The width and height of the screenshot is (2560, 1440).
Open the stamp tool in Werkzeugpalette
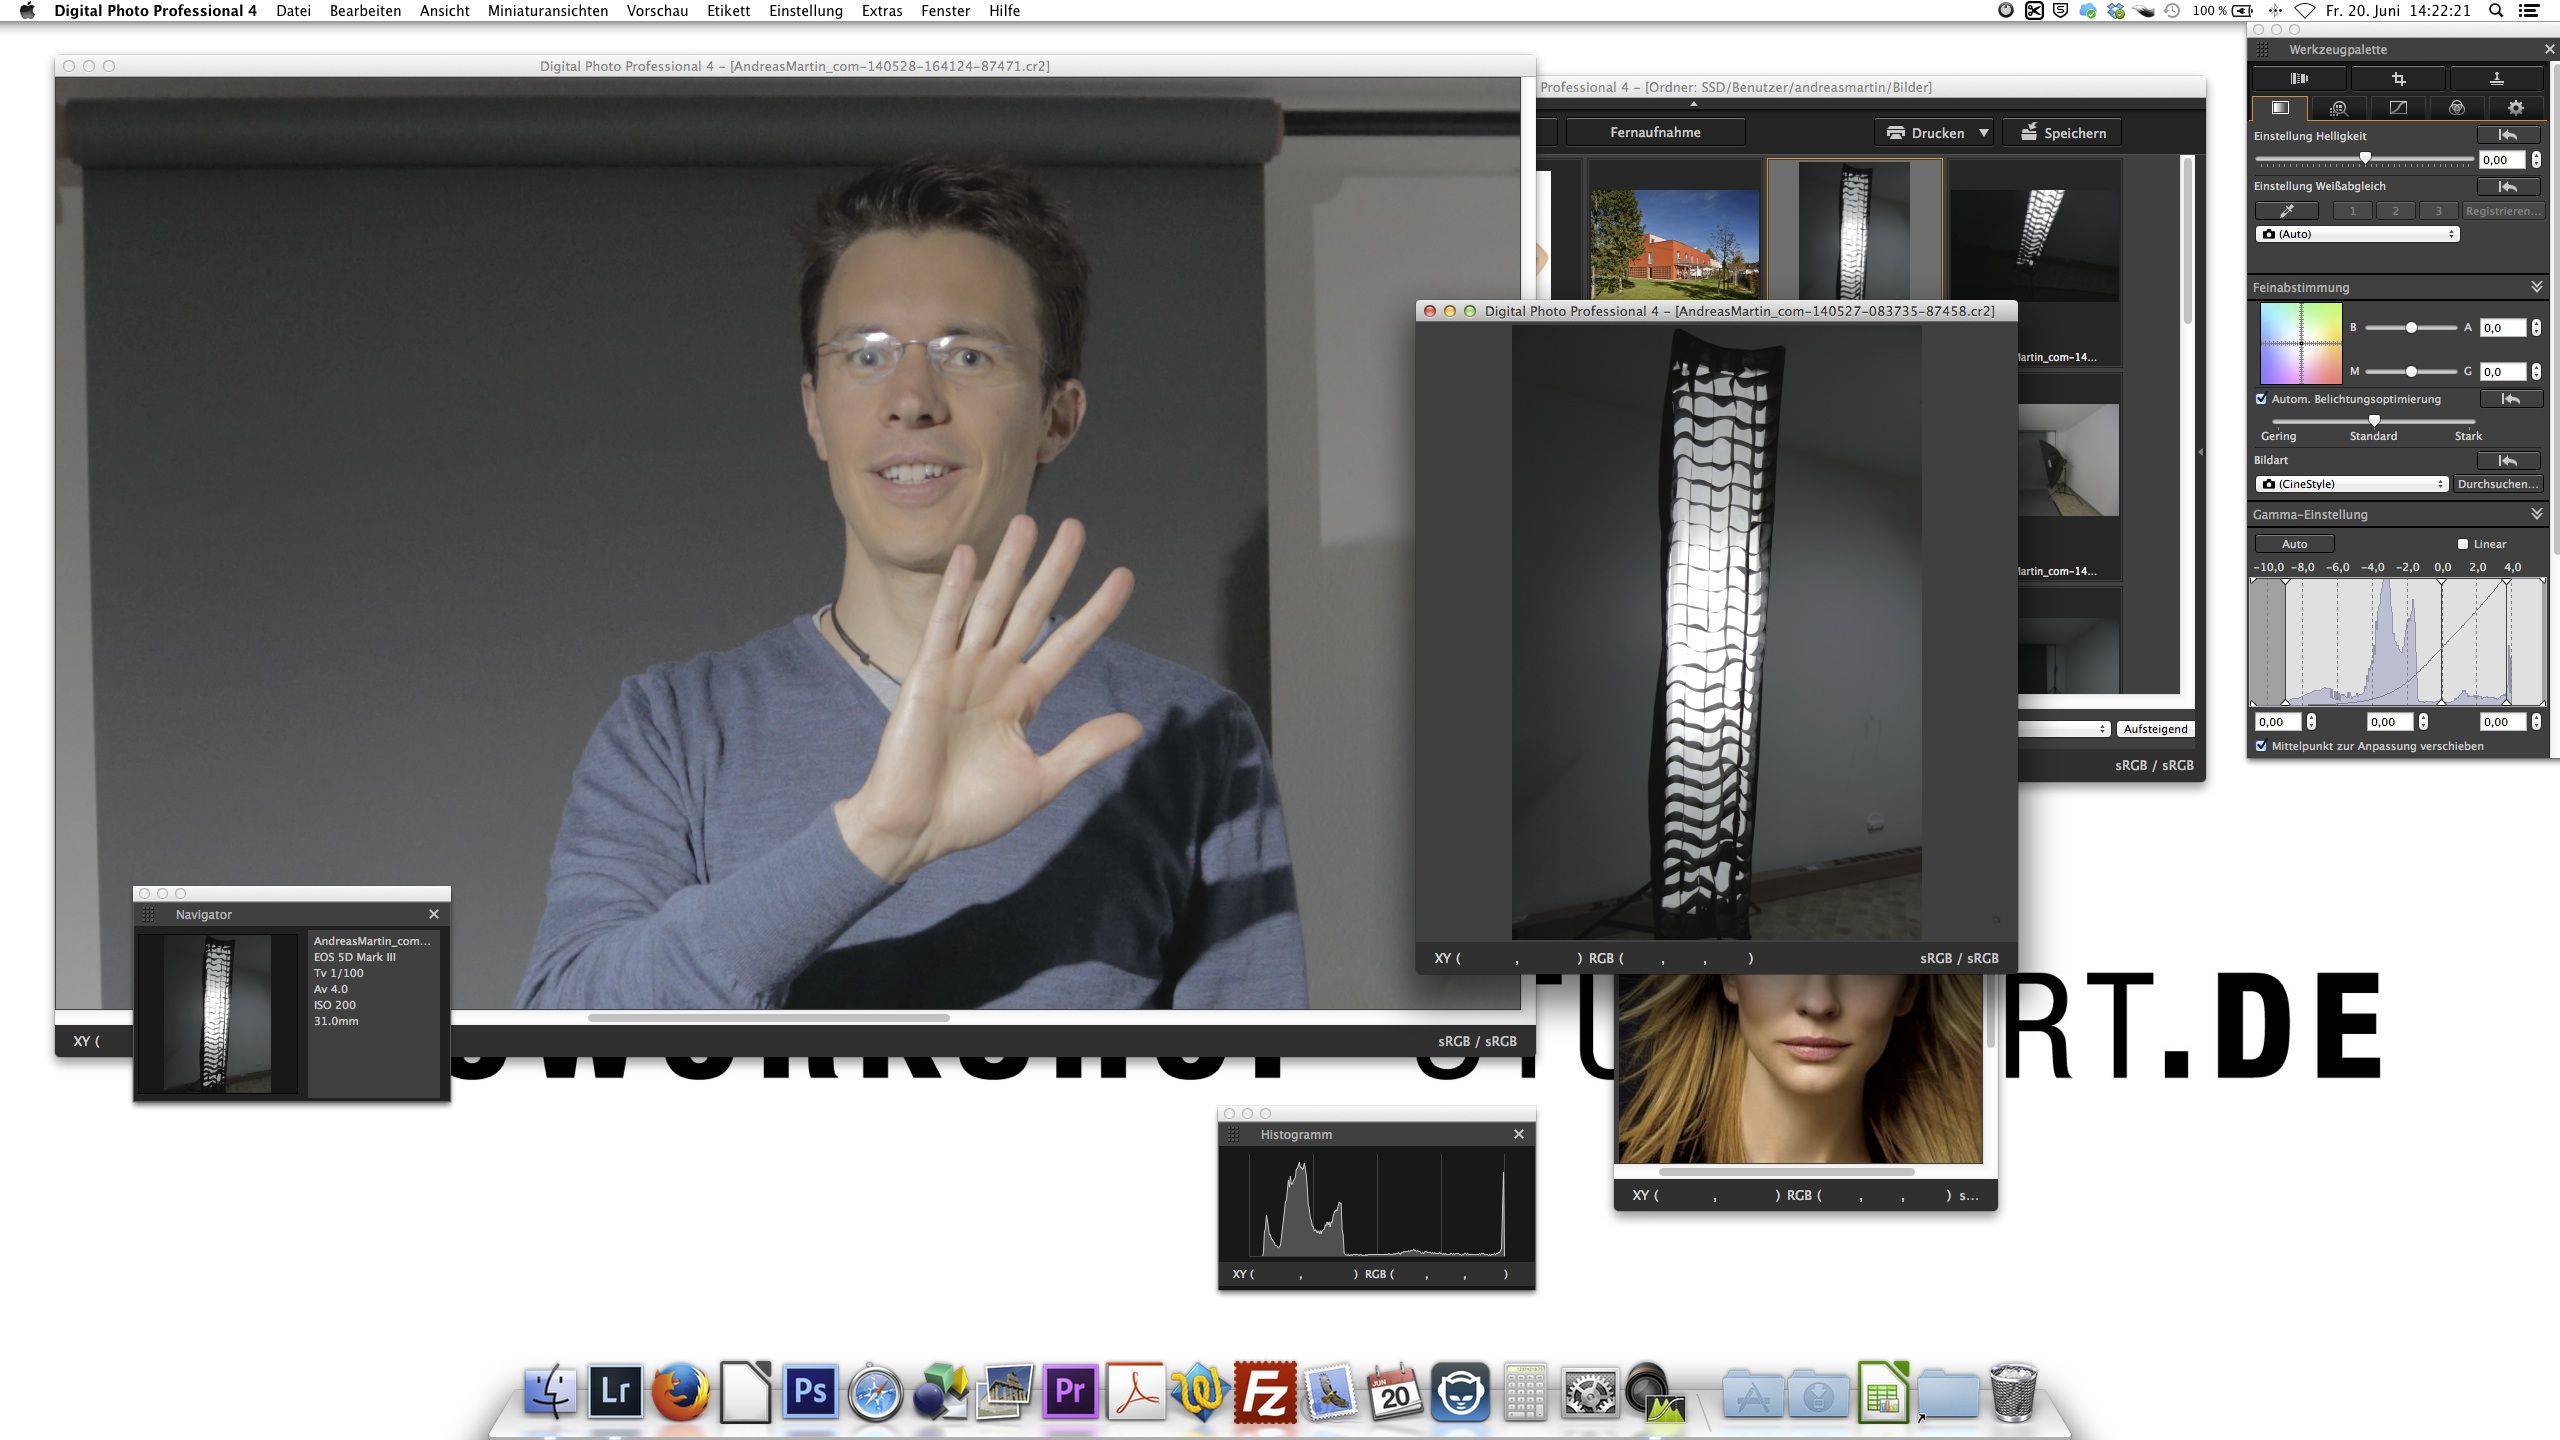tap(2495, 78)
